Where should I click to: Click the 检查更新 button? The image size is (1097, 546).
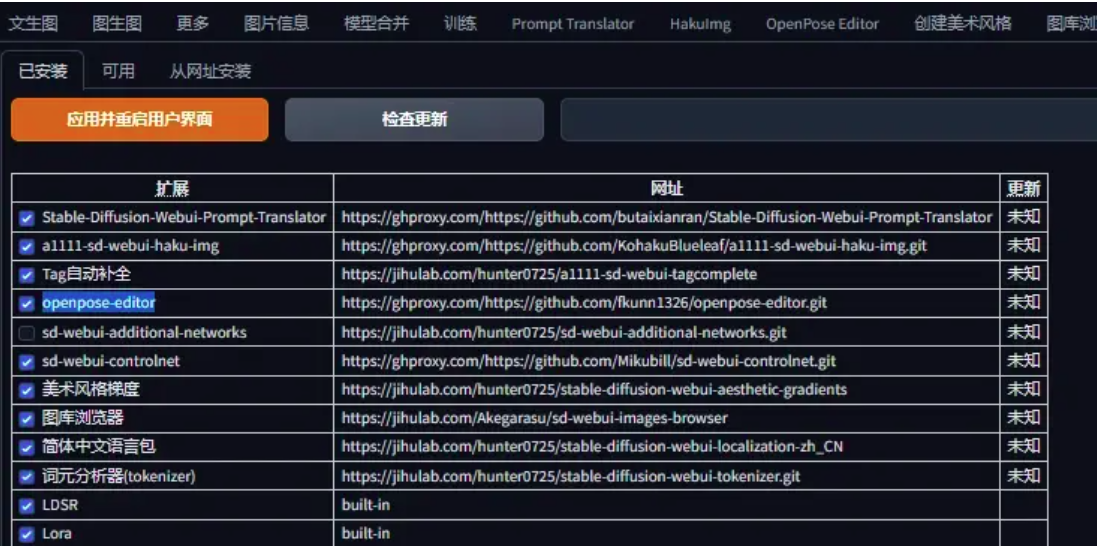tap(414, 120)
